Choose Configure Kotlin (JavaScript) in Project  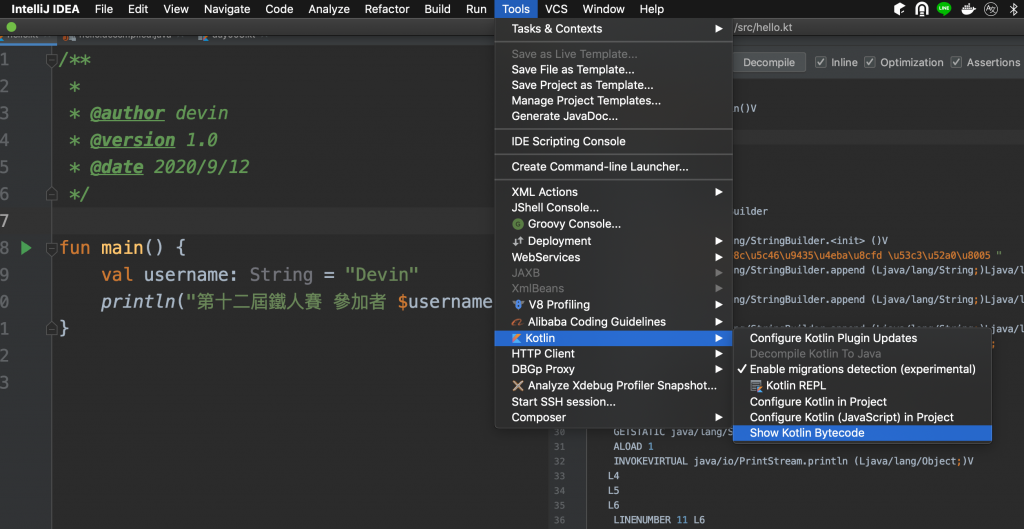coord(862,417)
